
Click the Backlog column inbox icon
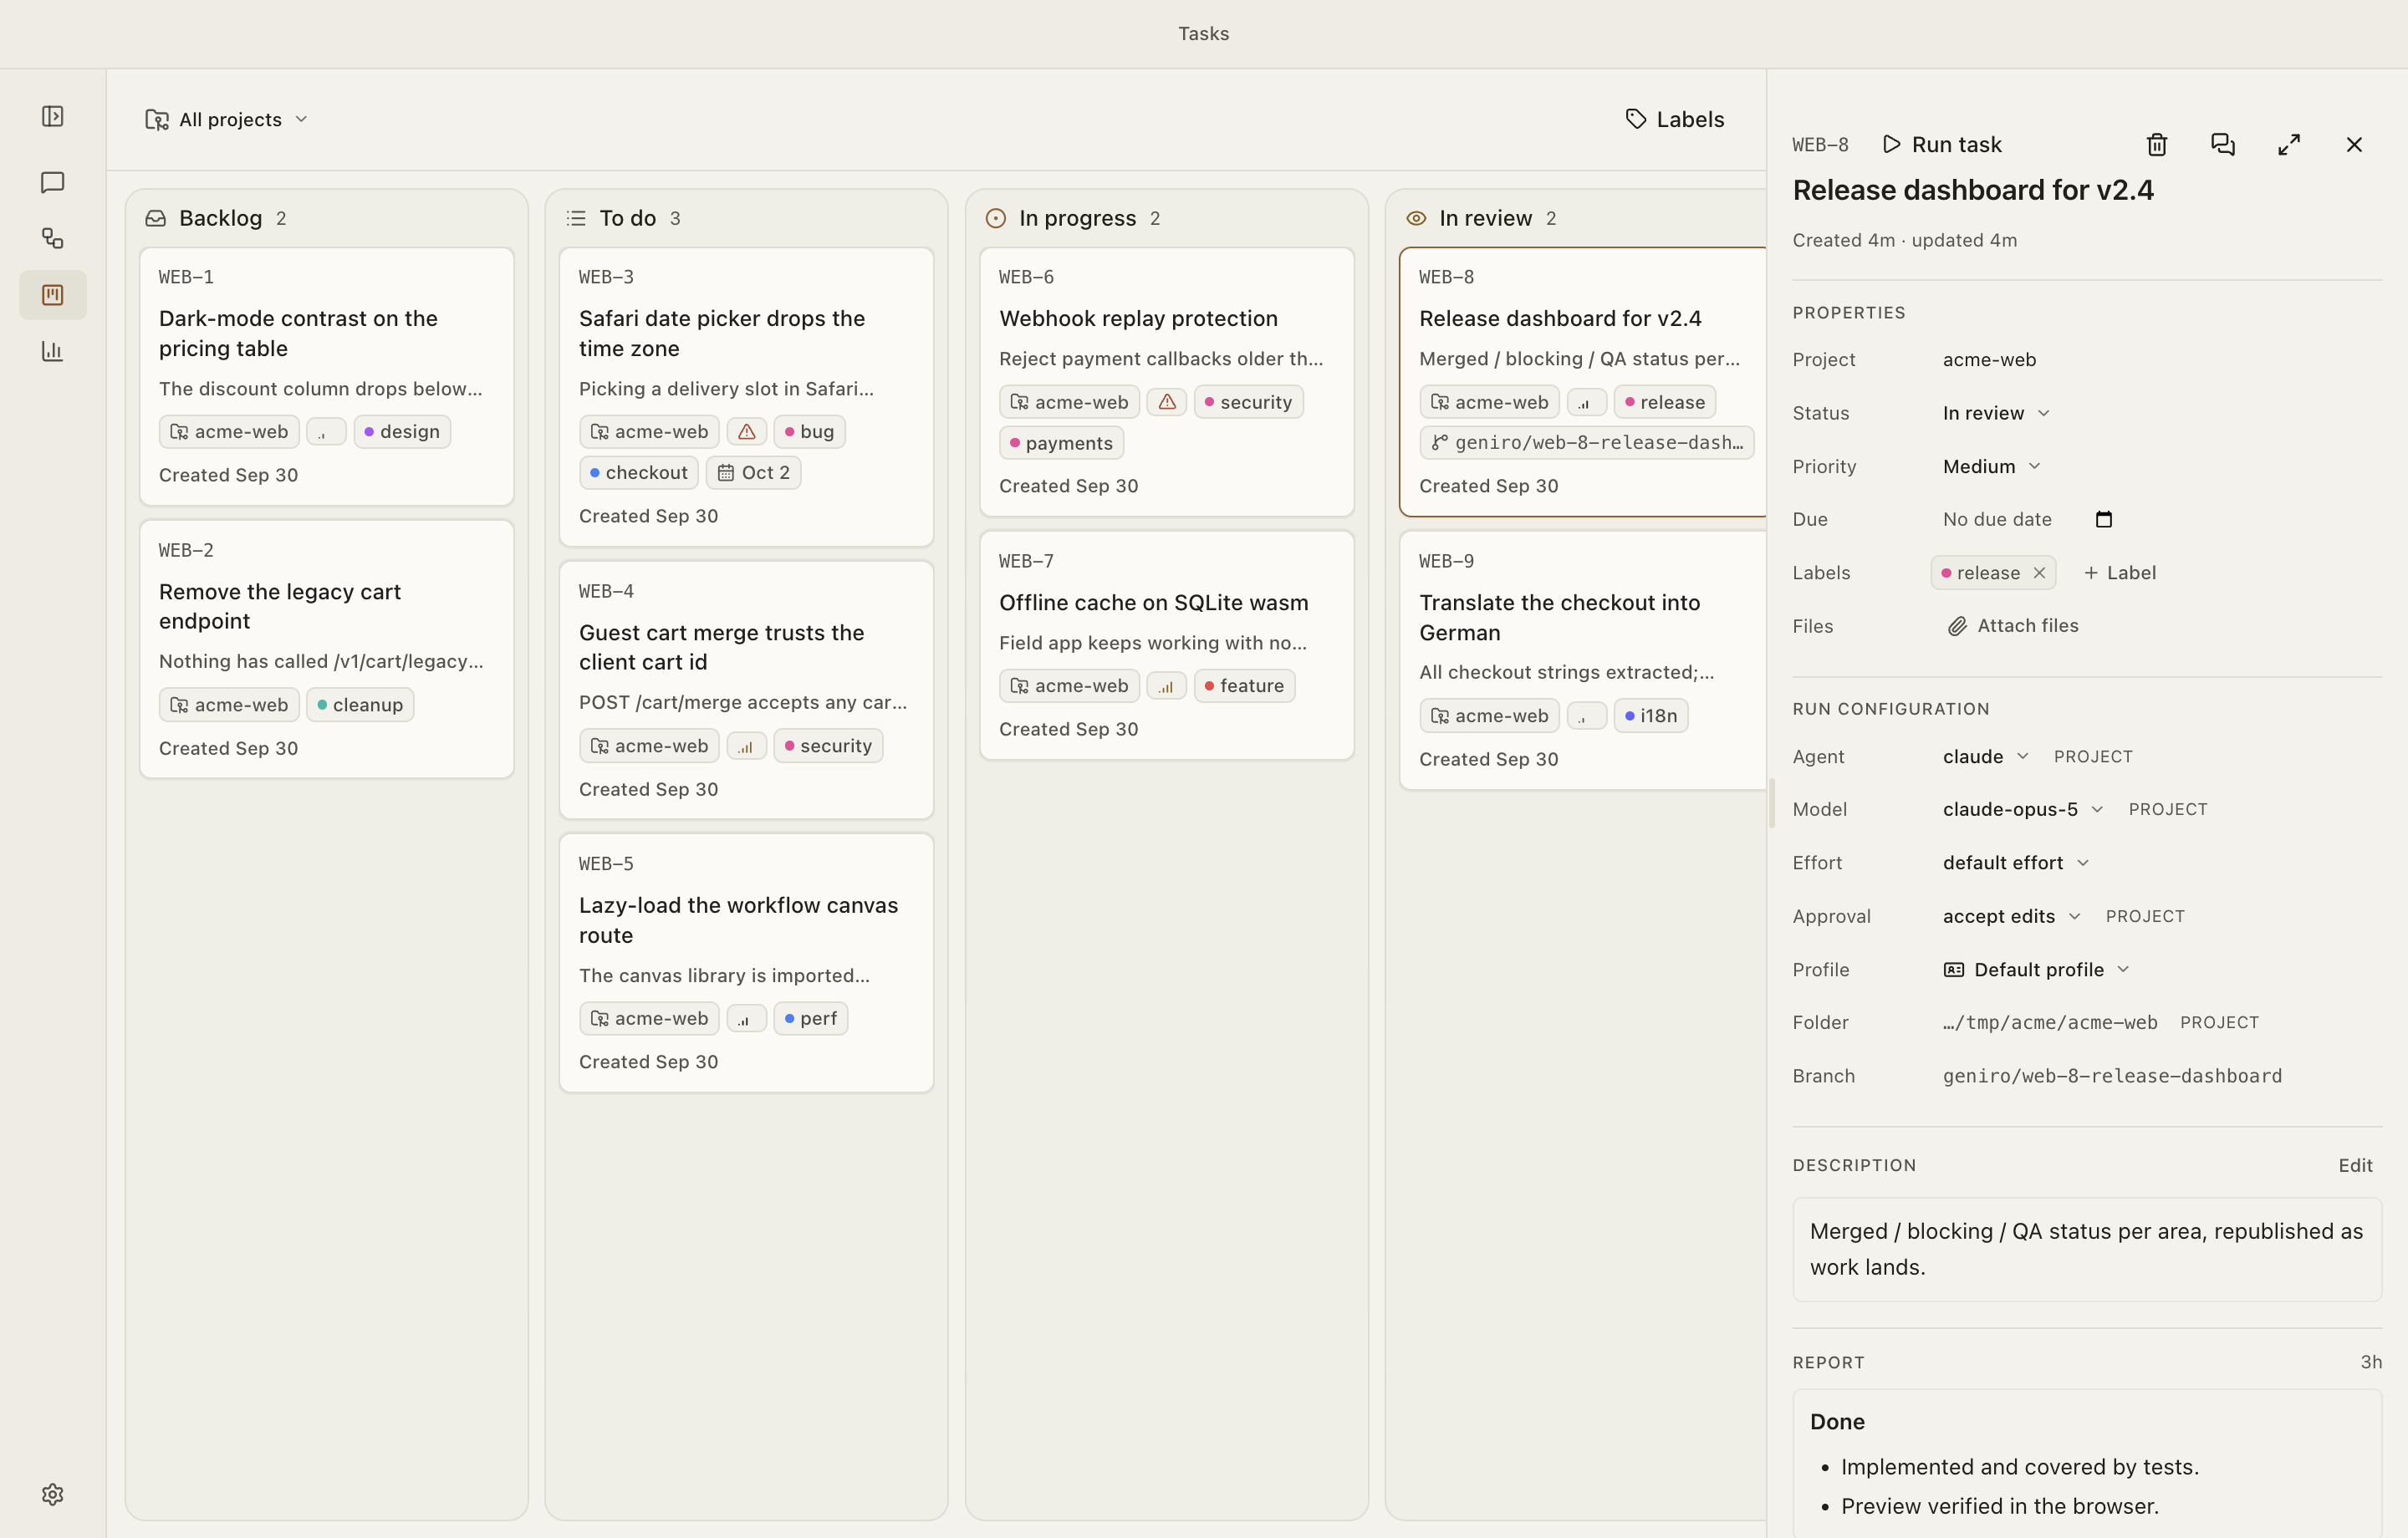155,218
